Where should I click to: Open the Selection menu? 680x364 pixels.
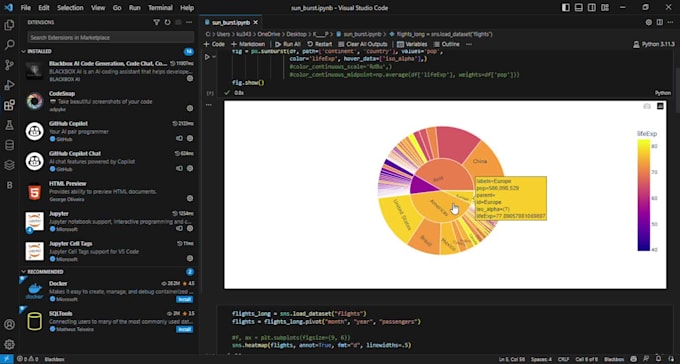70,8
